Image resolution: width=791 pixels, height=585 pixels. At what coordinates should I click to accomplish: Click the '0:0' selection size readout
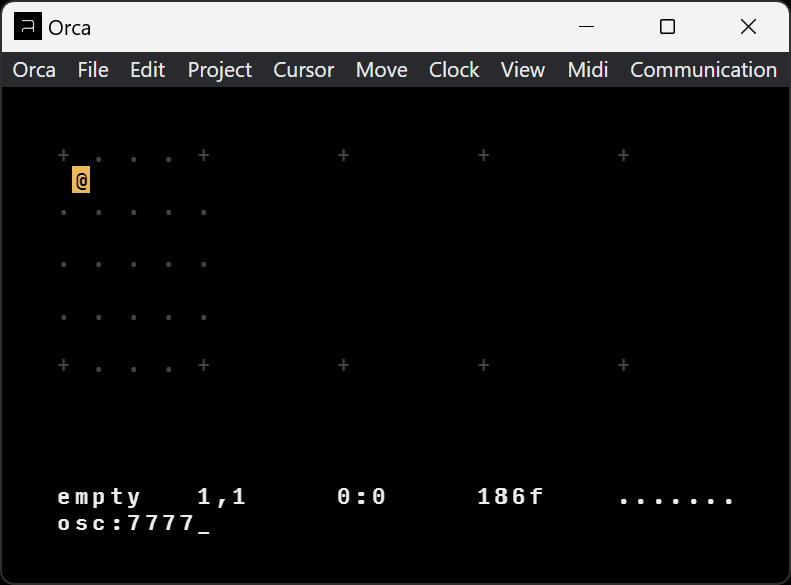click(362, 497)
